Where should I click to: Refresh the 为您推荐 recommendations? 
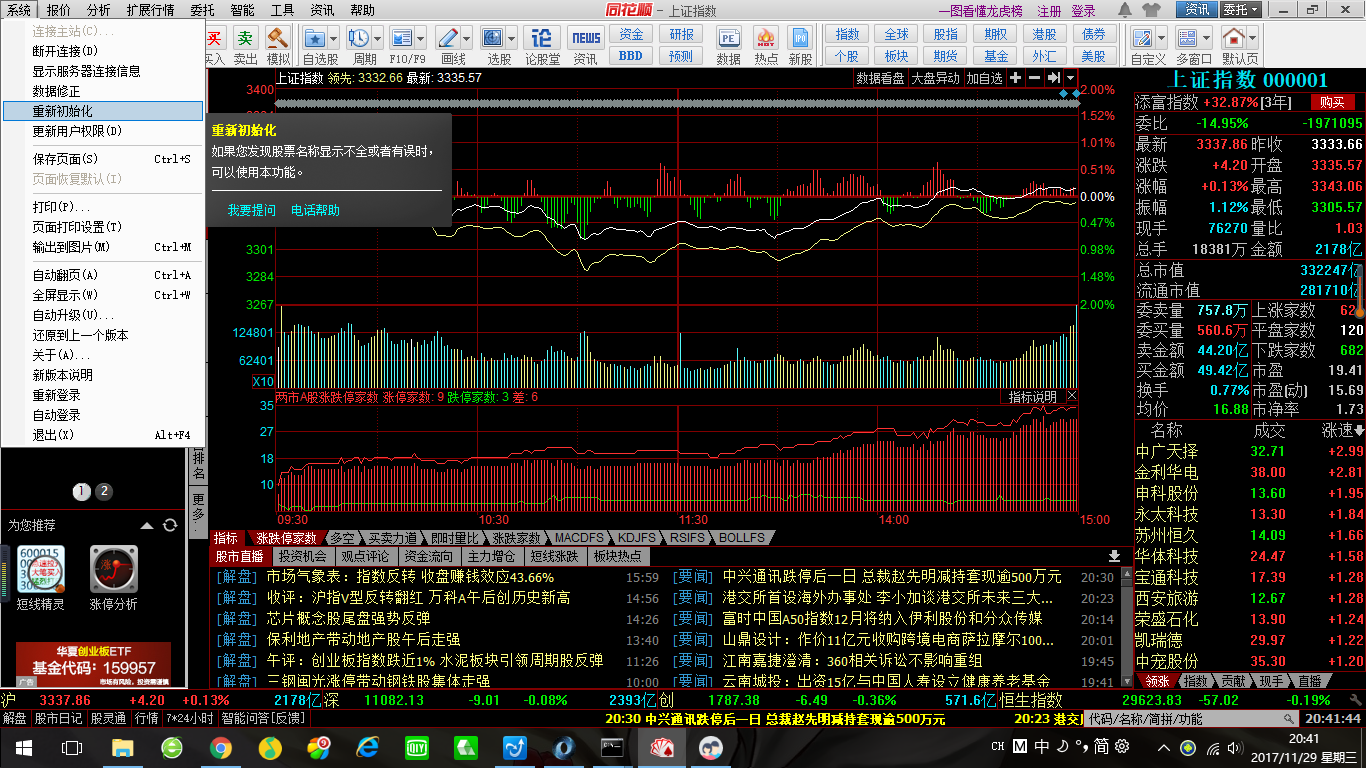pyautogui.click(x=170, y=525)
